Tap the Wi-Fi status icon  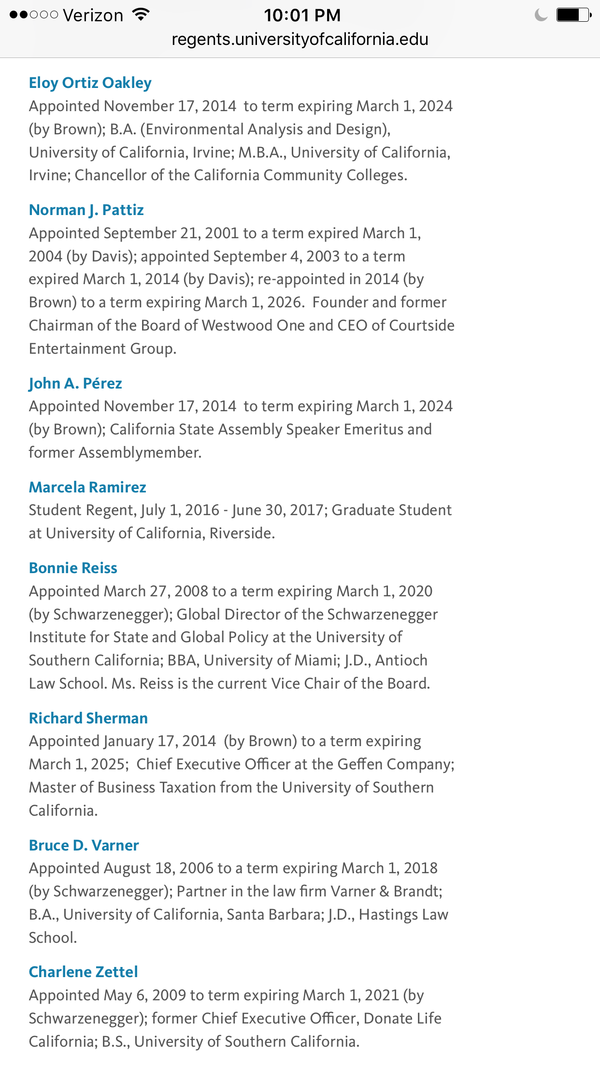(x=141, y=15)
